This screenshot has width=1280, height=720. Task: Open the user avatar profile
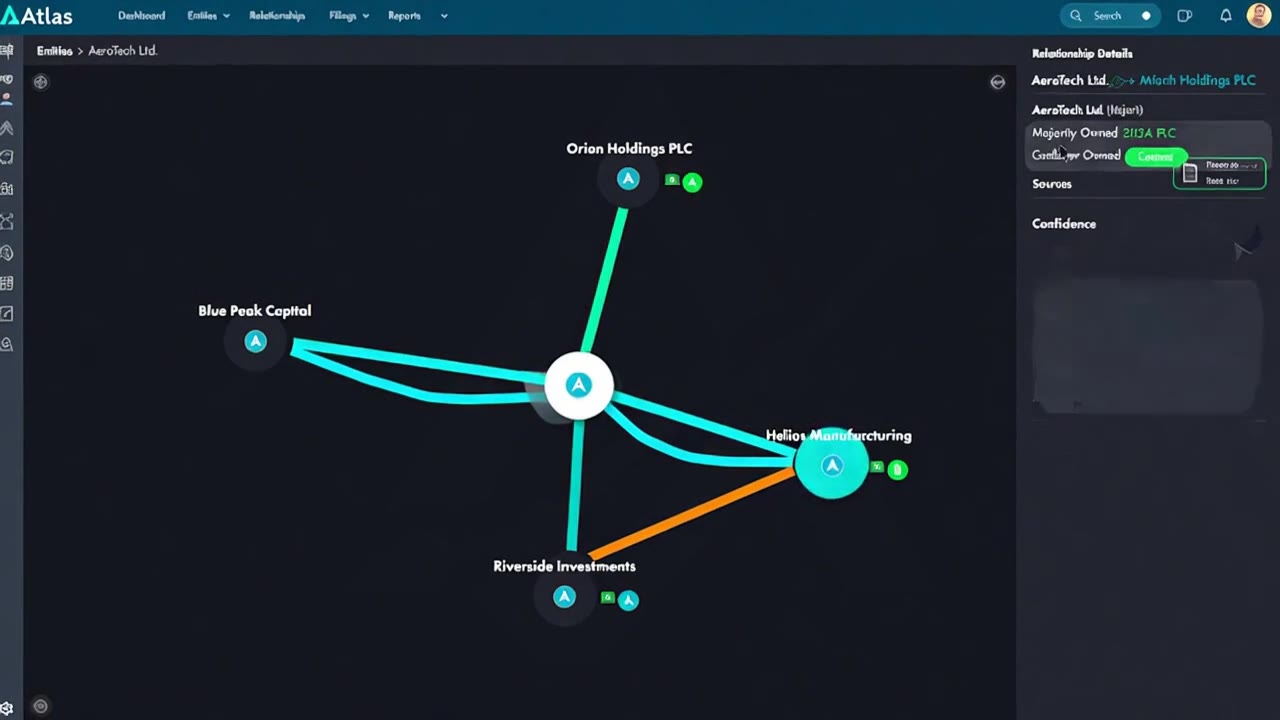pos(1259,15)
